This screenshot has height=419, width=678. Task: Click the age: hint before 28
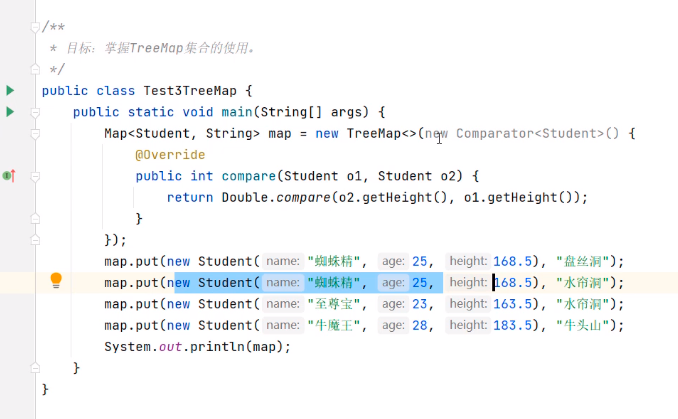click(393, 326)
